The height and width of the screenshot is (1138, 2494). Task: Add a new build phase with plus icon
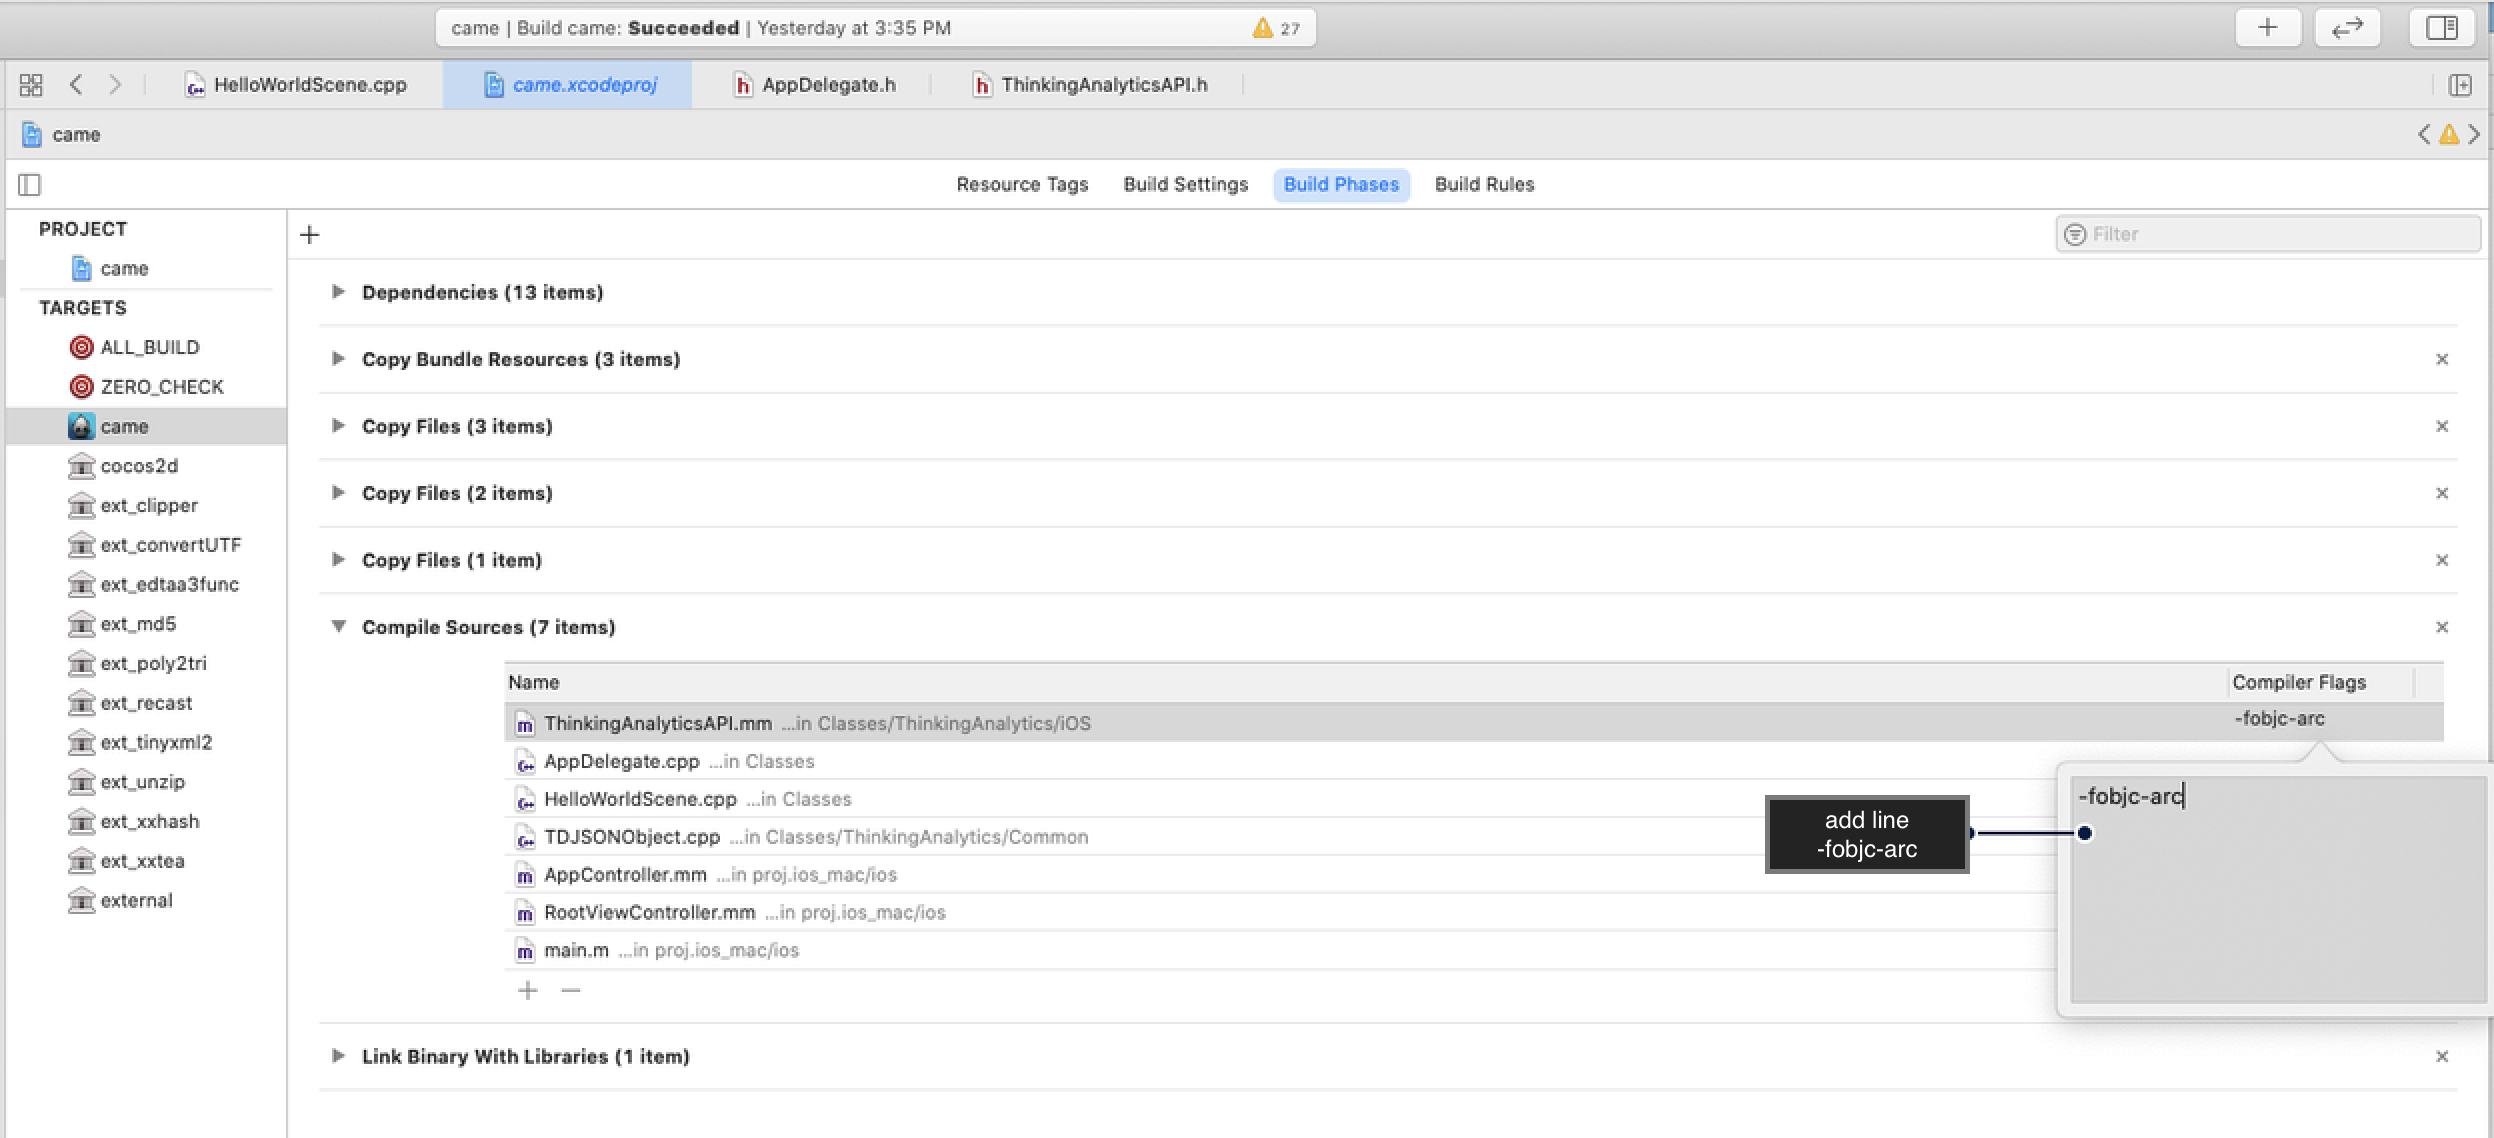pos(309,235)
